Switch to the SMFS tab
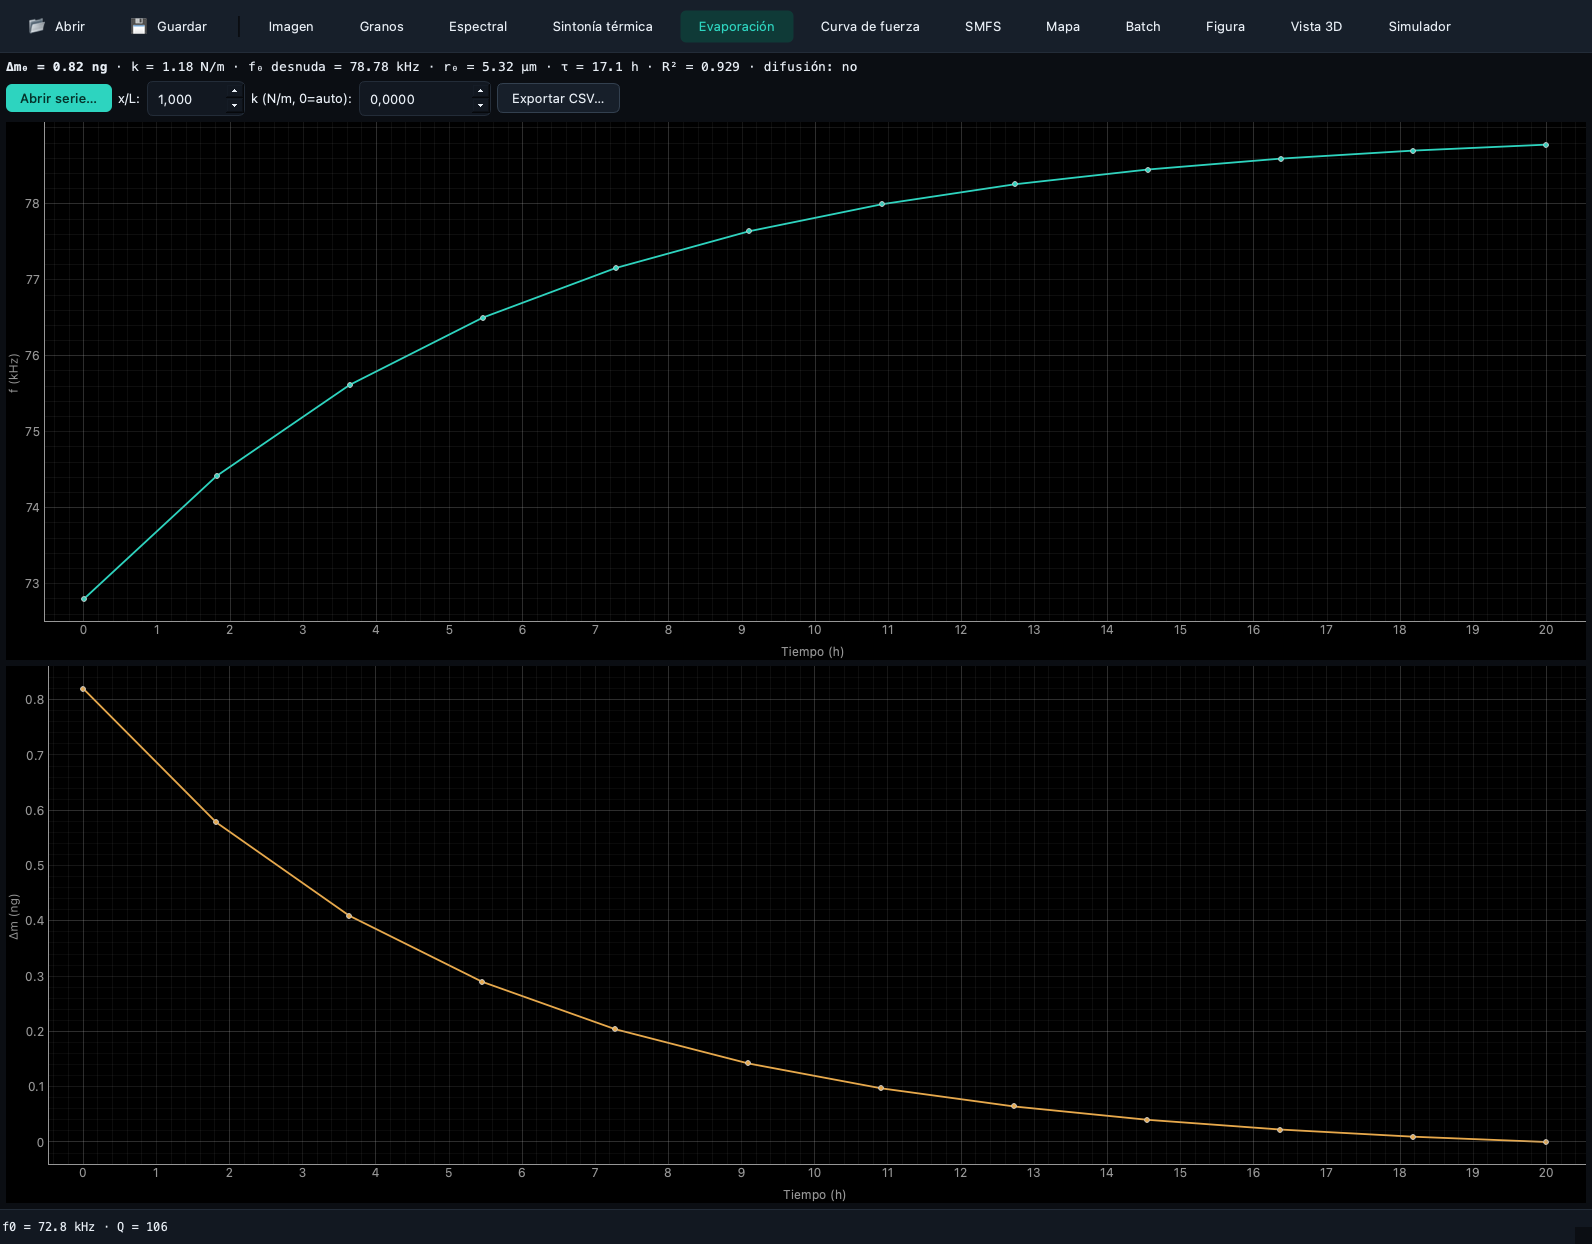 pos(983,26)
